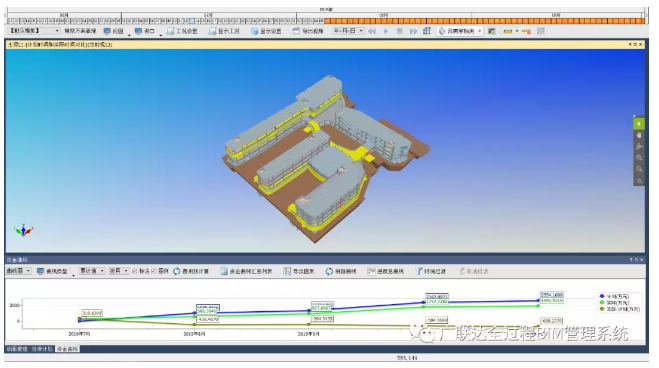659x368 pixels.
Task: Open the 视图 (View) toolbar button
Action: point(113,31)
